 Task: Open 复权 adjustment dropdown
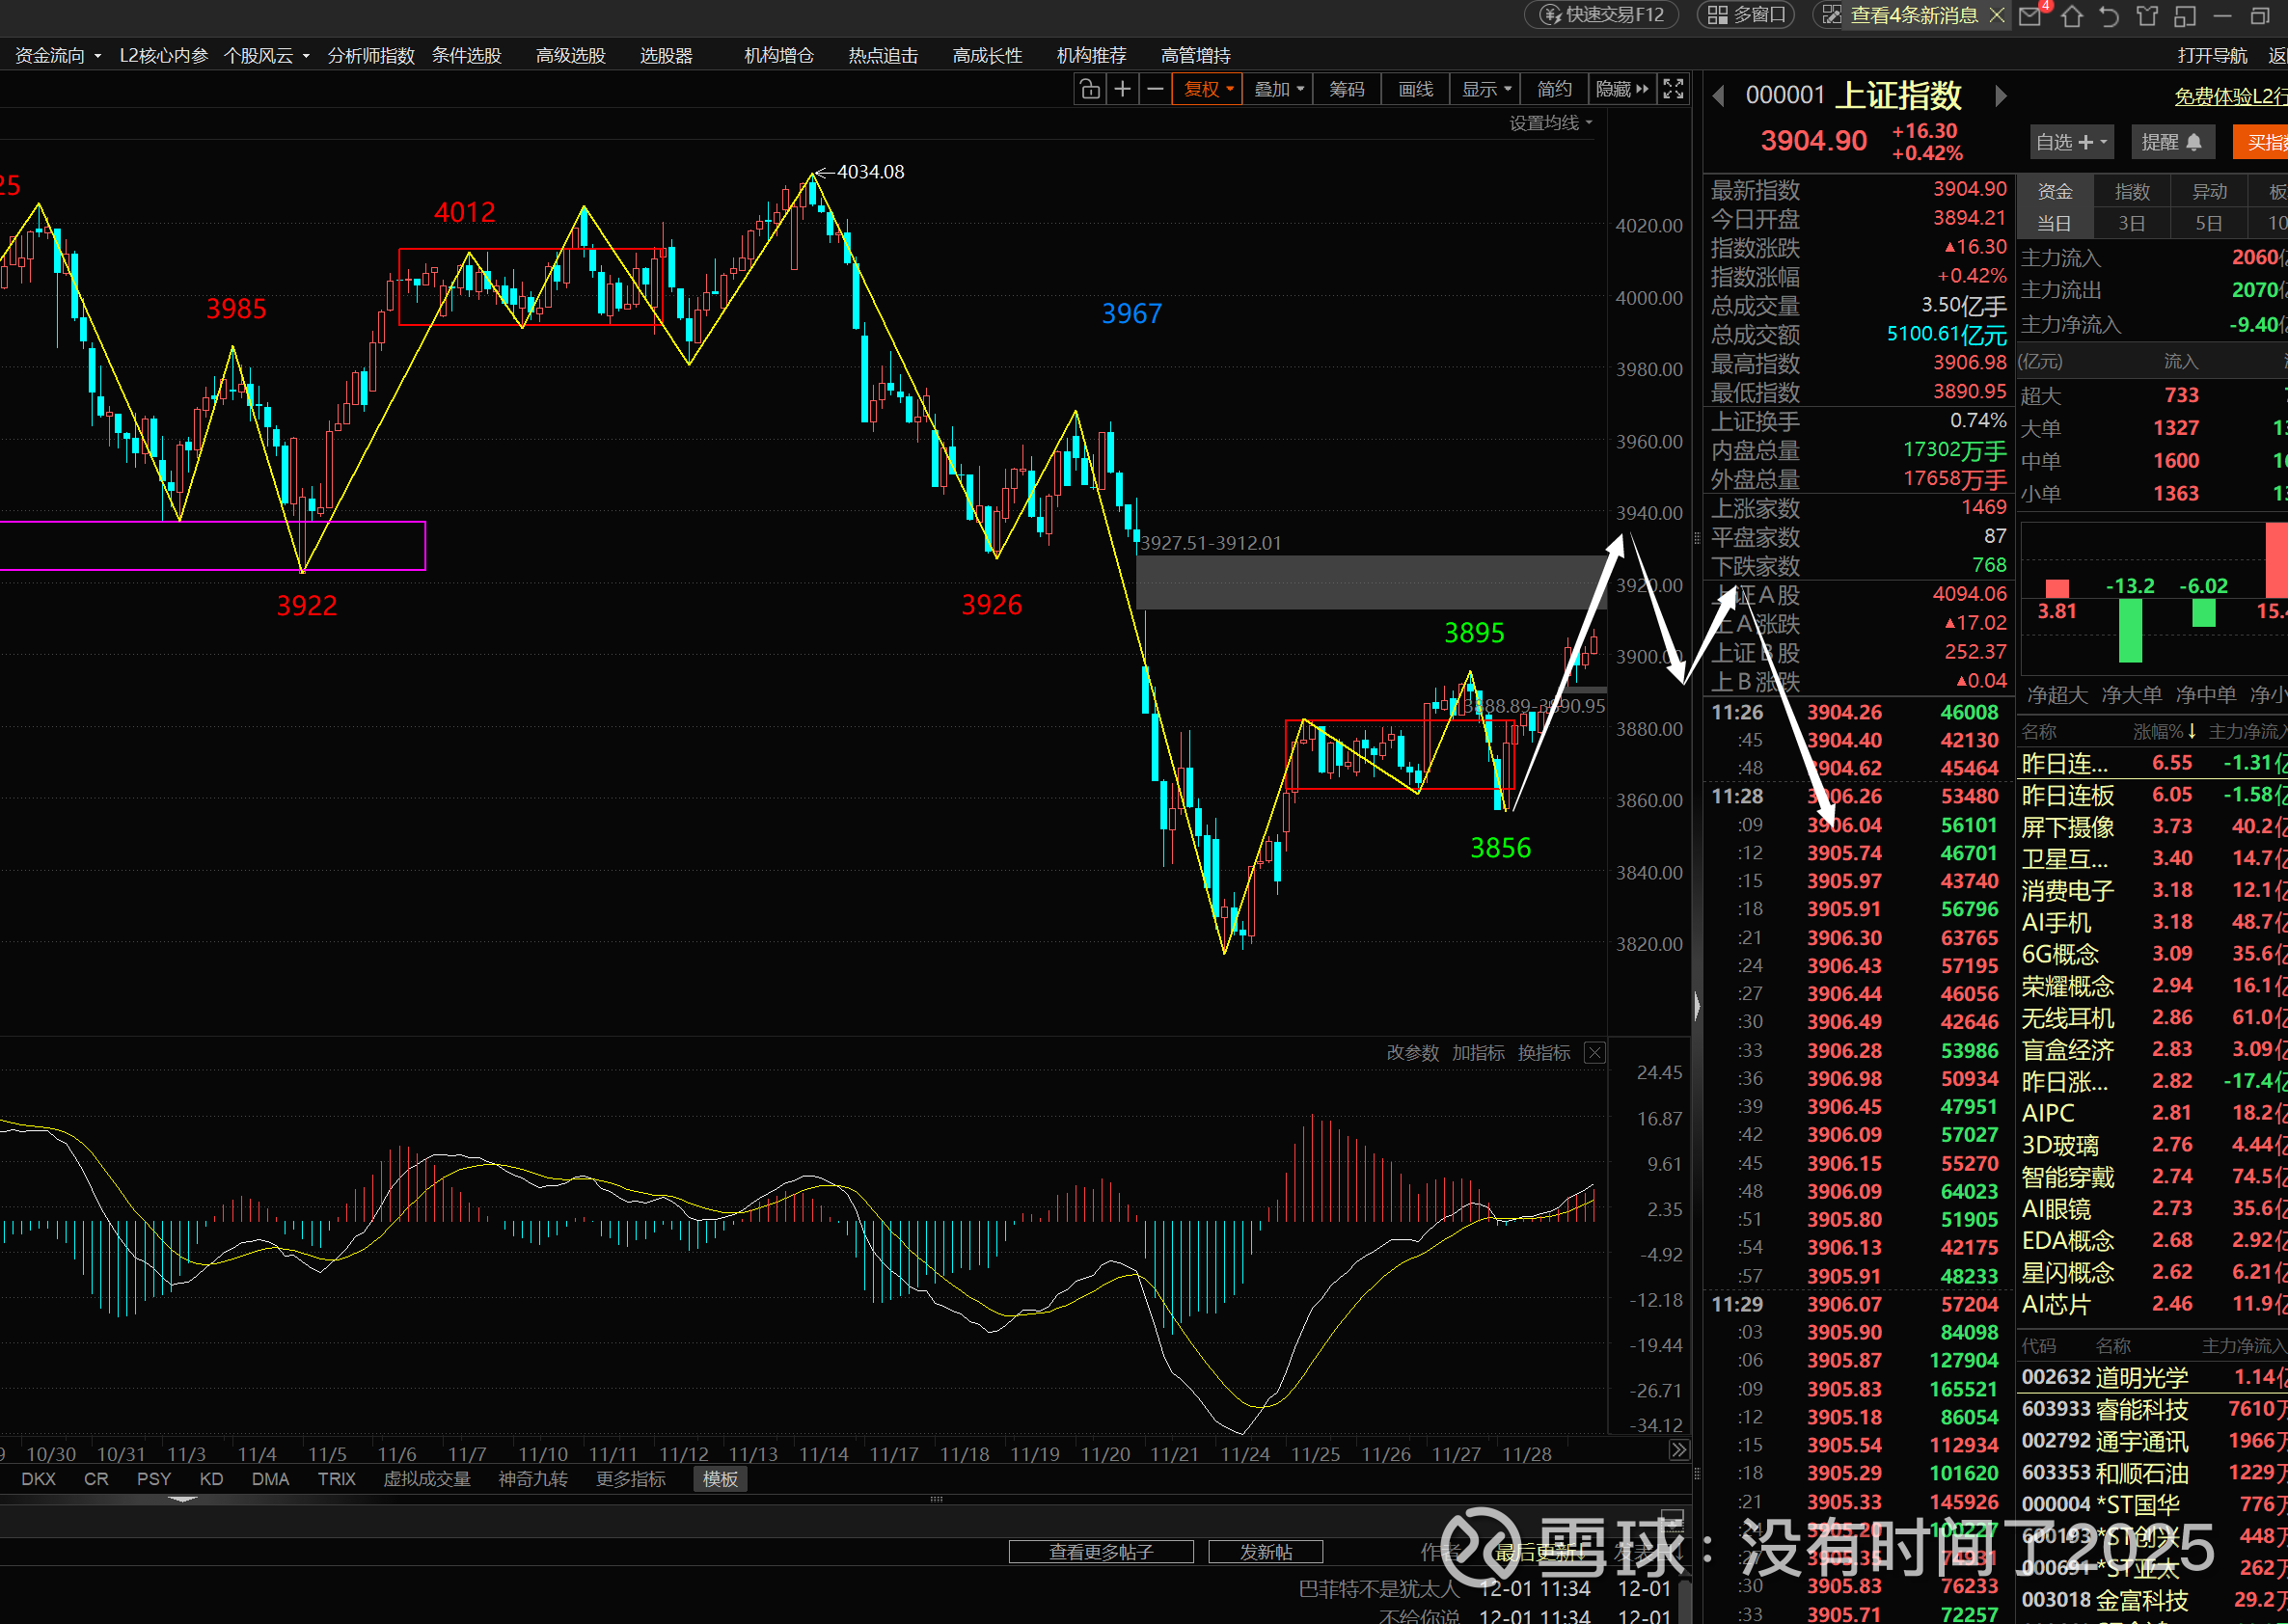1208,89
